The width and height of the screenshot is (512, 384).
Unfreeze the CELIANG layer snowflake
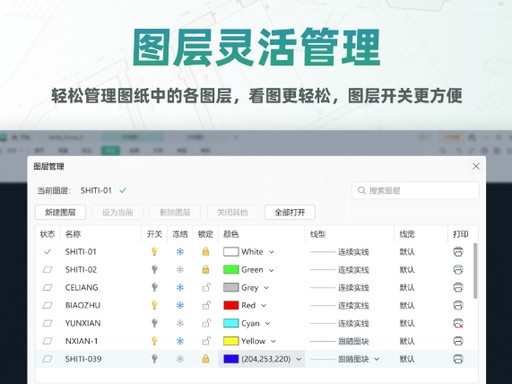[180, 287]
